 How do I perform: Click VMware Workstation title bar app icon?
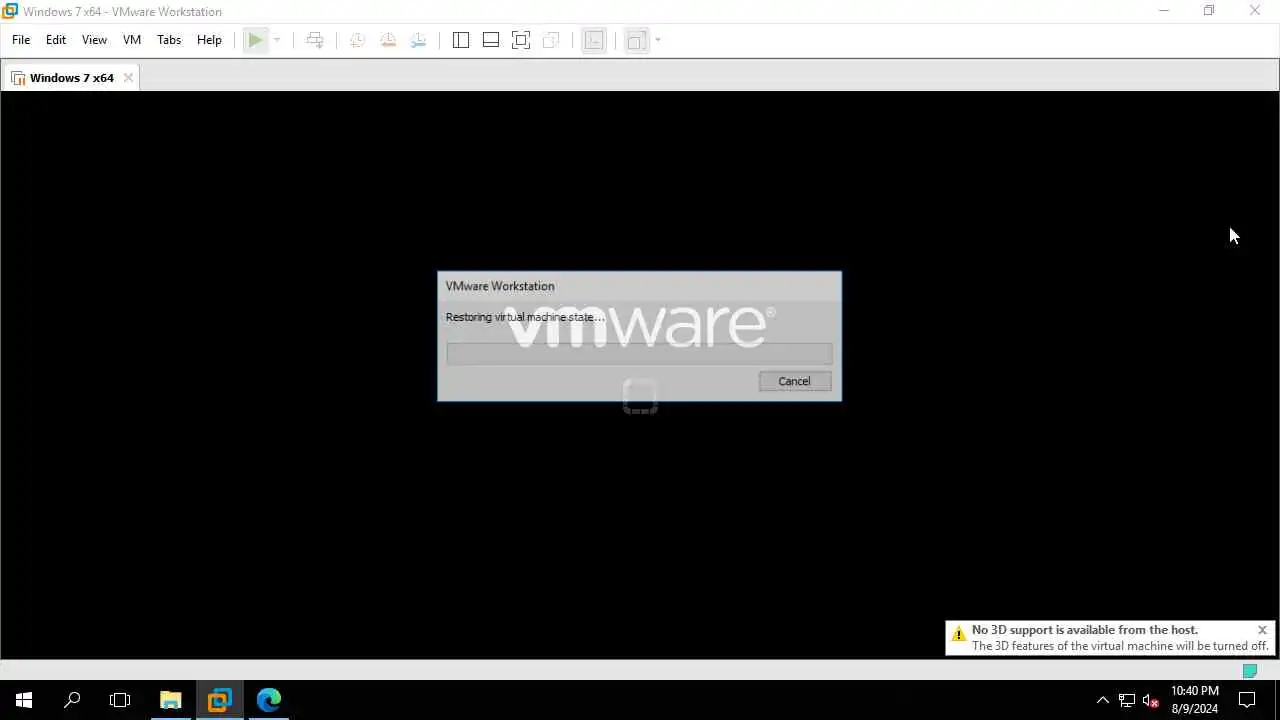(10, 11)
